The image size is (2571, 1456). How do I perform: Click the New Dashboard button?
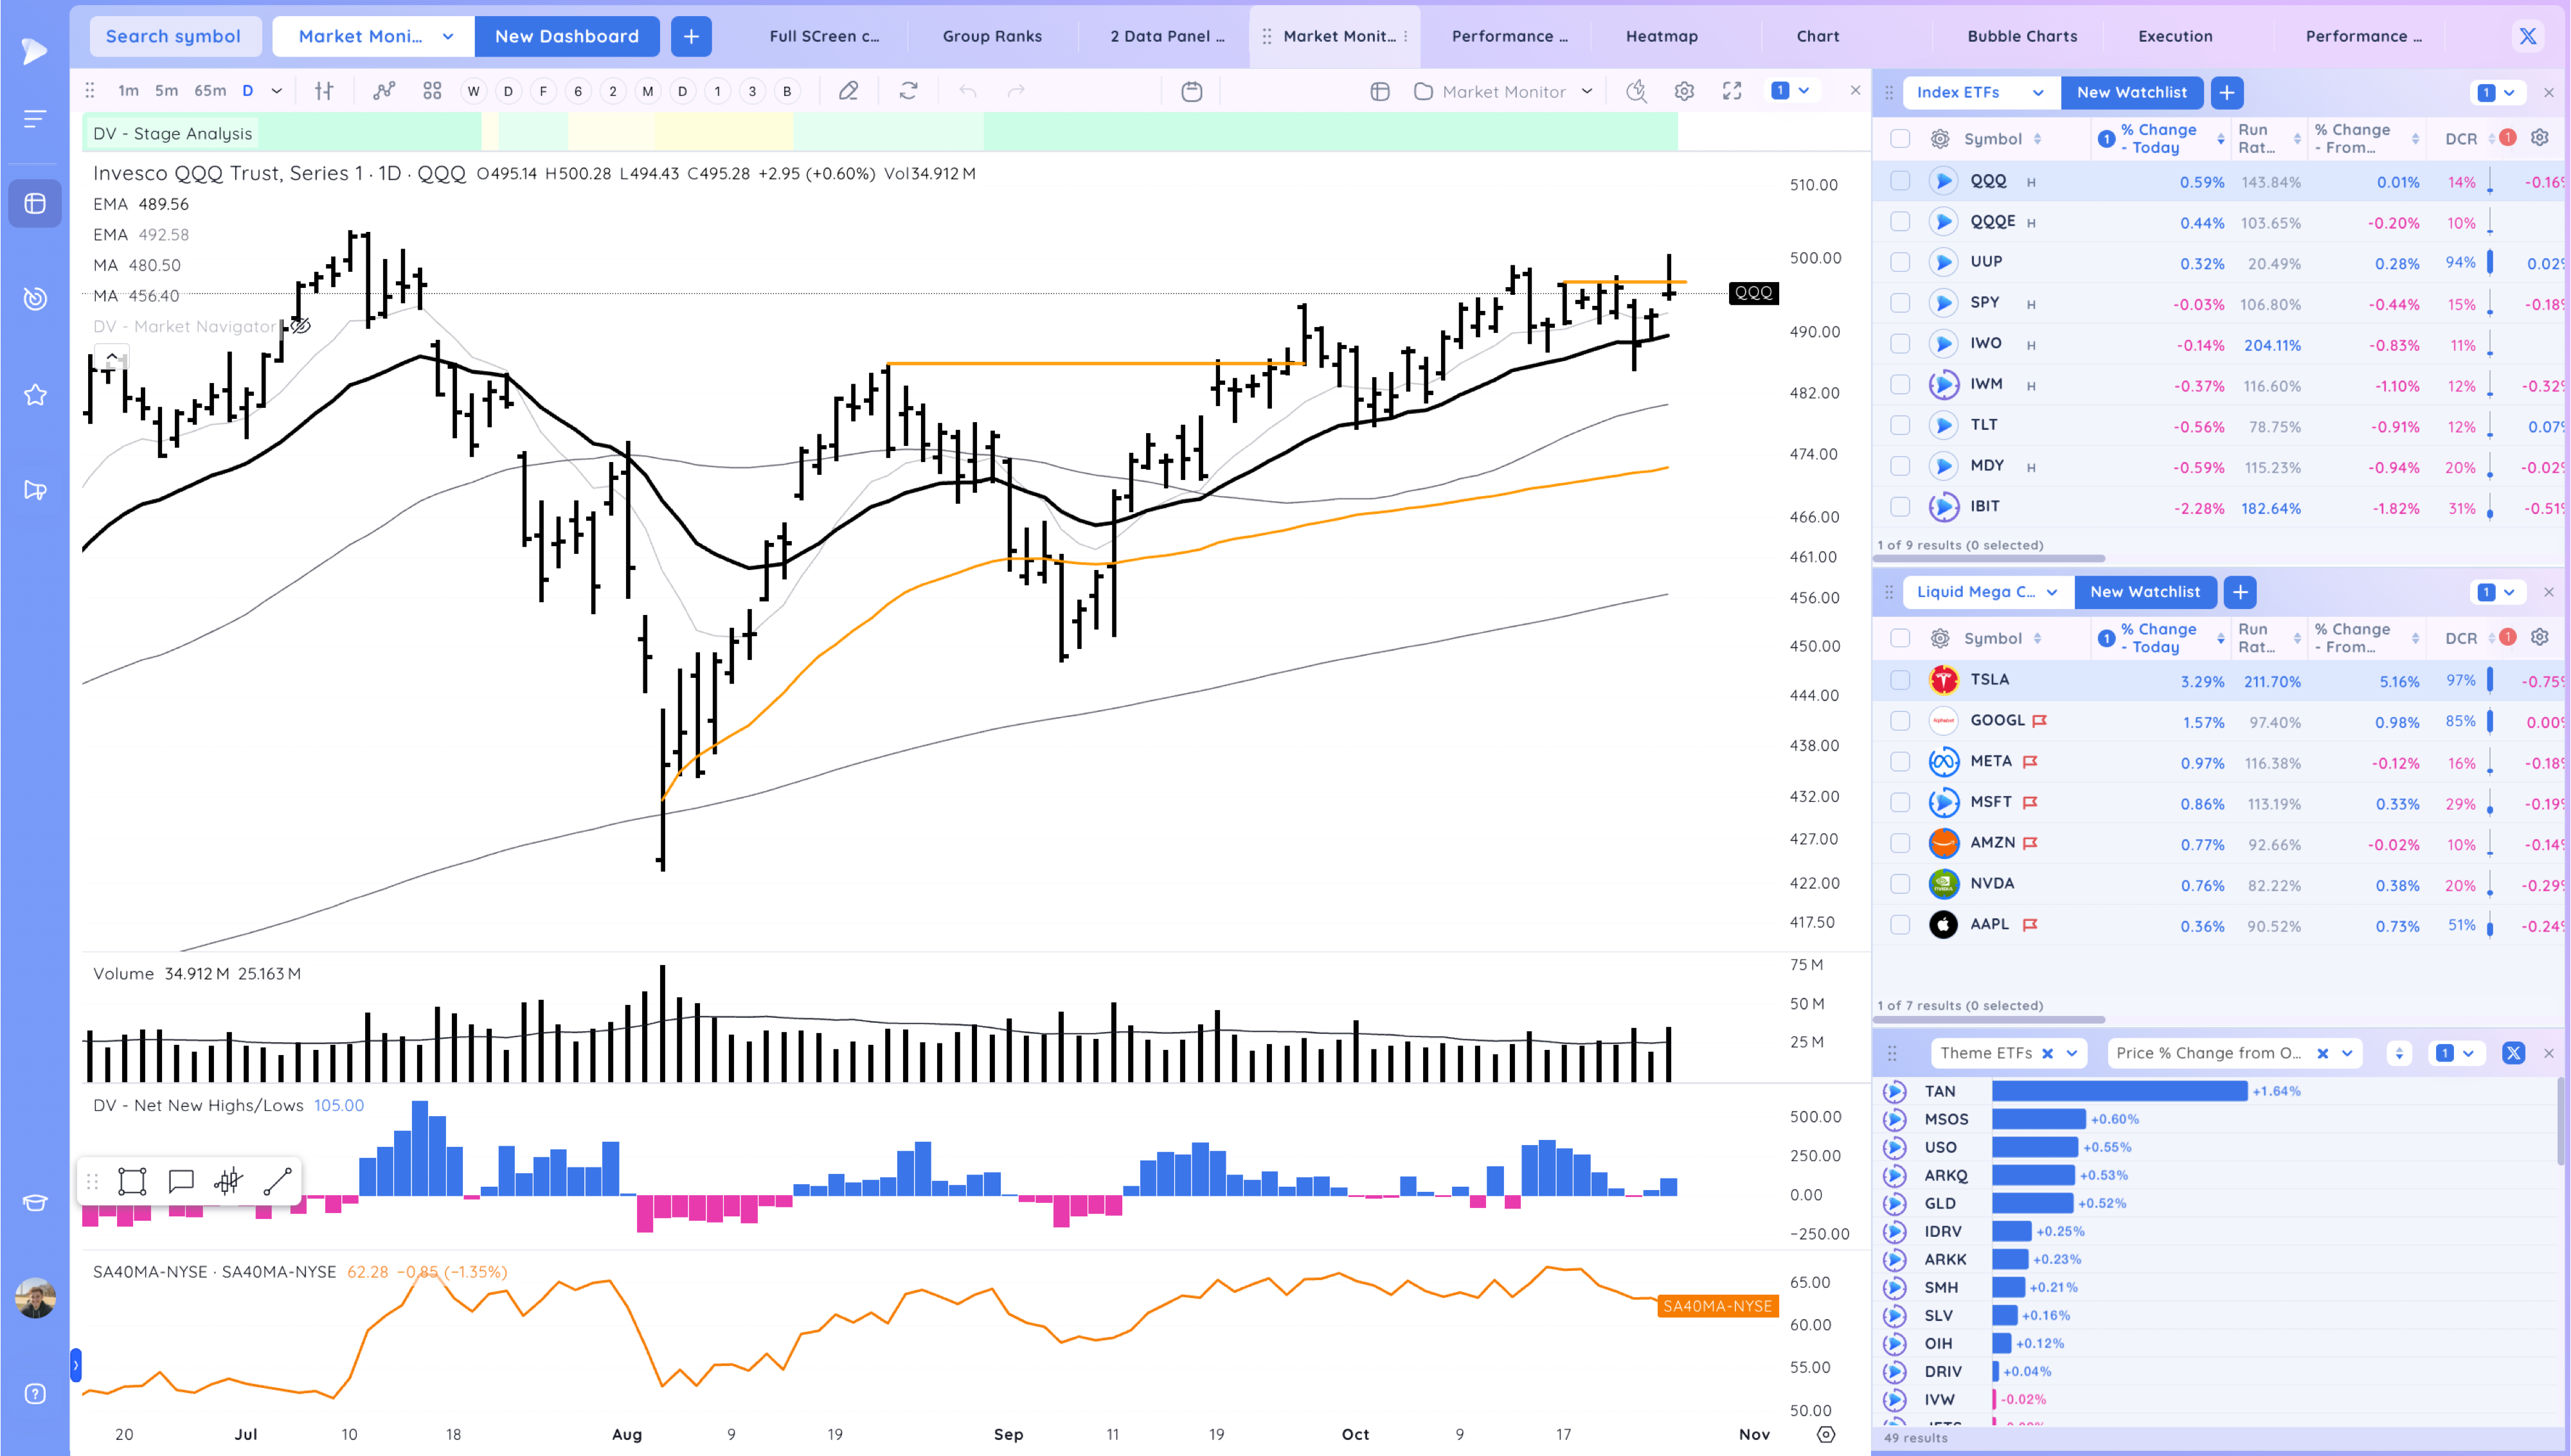tap(566, 36)
